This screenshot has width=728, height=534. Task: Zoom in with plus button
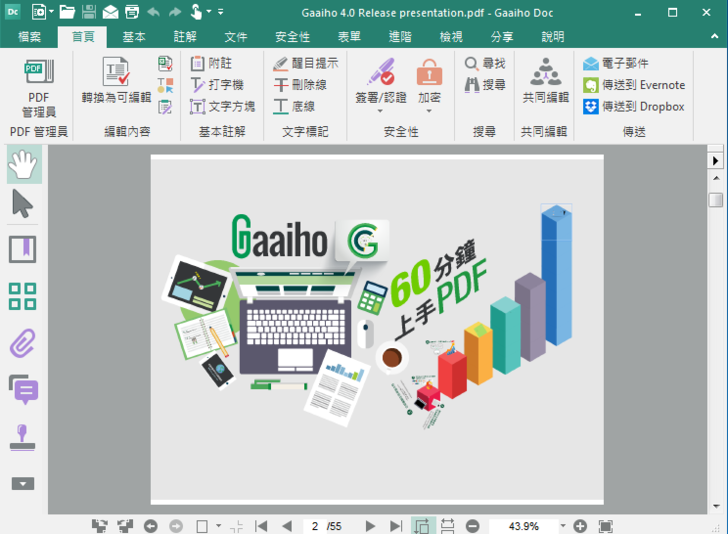click(x=580, y=526)
